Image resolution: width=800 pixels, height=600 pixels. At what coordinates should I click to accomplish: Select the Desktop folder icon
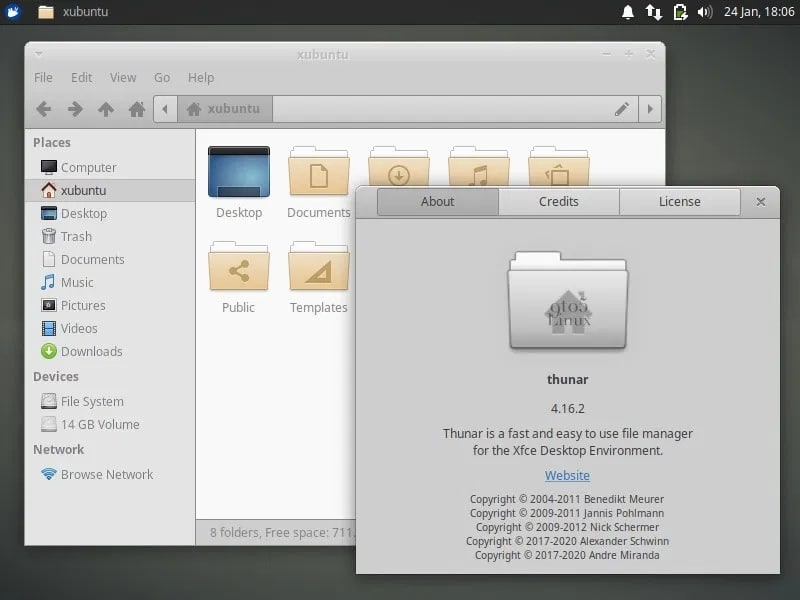point(239,172)
